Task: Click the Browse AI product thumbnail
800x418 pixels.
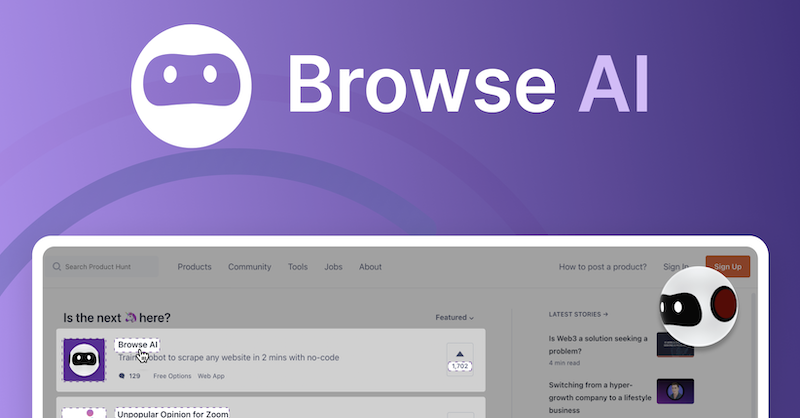Action: (x=84, y=360)
